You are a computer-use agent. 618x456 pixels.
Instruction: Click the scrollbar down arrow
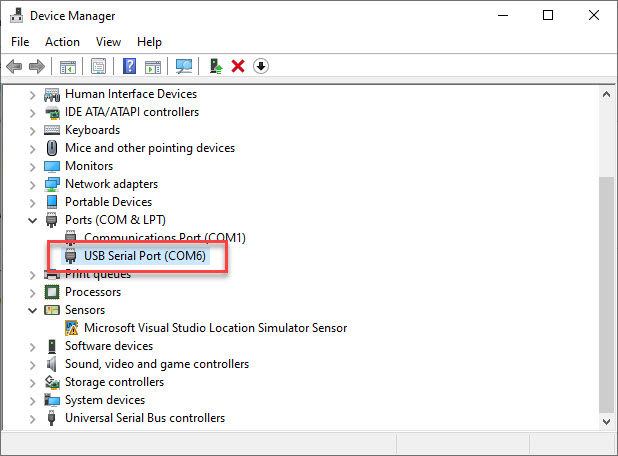click(x=607, y=421)
